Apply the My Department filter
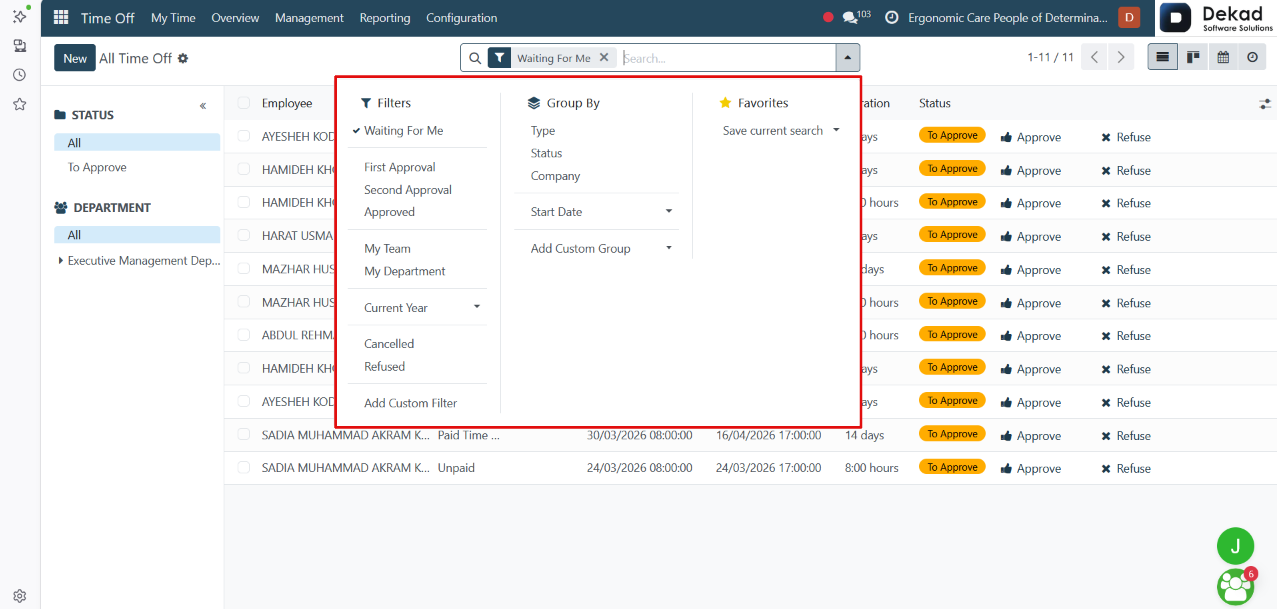 point(405,271)
